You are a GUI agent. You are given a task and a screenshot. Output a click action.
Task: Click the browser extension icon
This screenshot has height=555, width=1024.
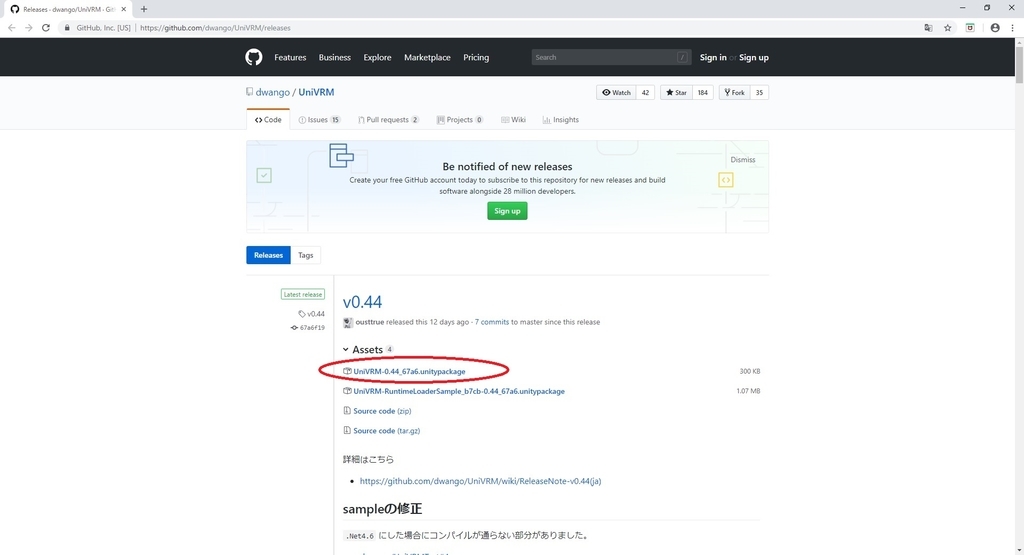tap(970, 28)
